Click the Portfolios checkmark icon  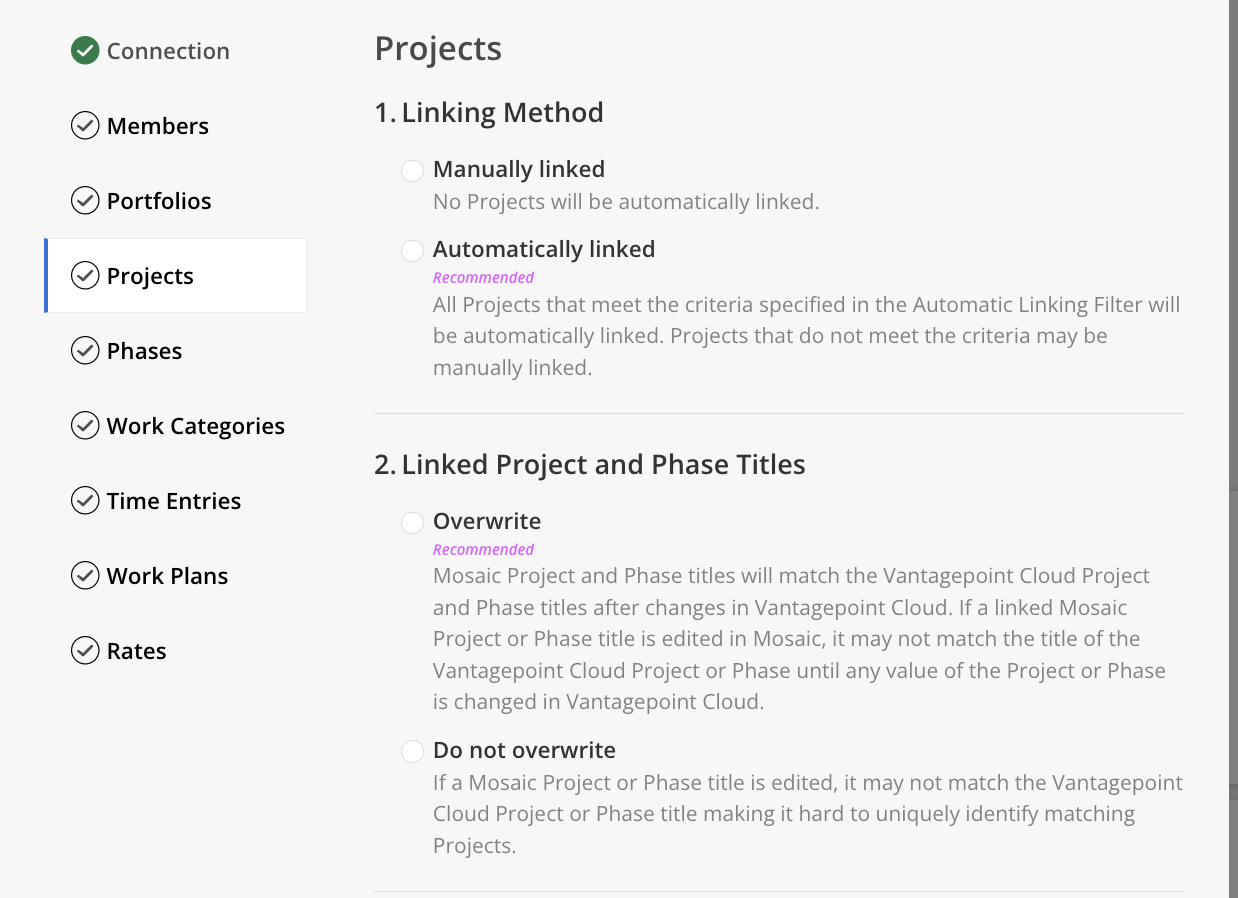tap(85, 201)
